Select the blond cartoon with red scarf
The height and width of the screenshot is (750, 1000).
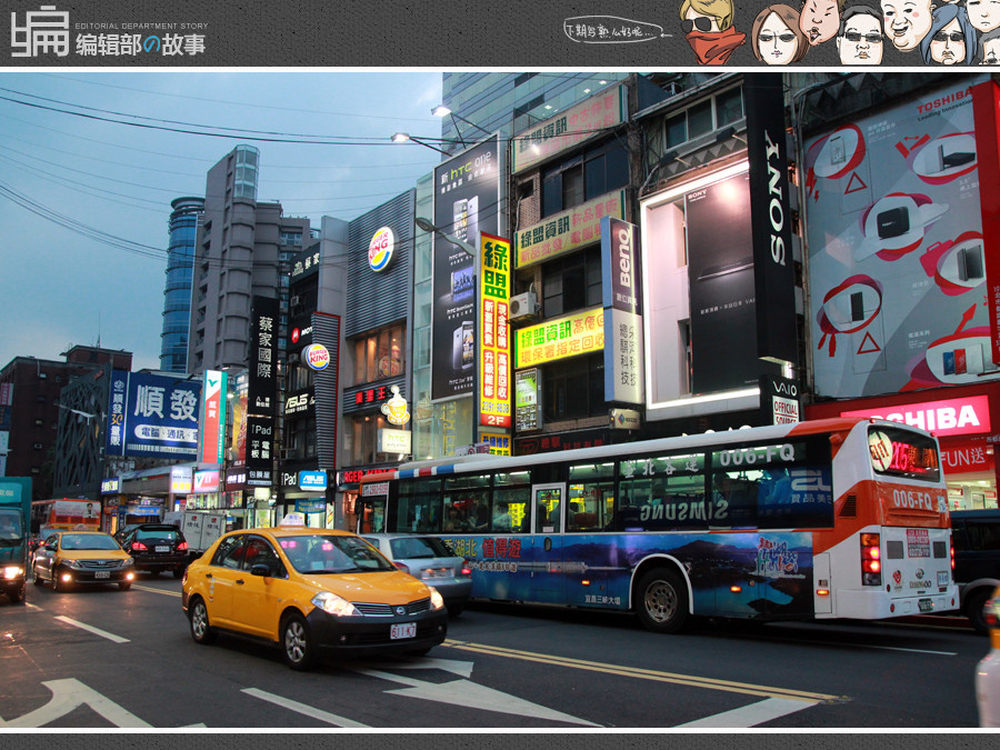tap(710, 32)
